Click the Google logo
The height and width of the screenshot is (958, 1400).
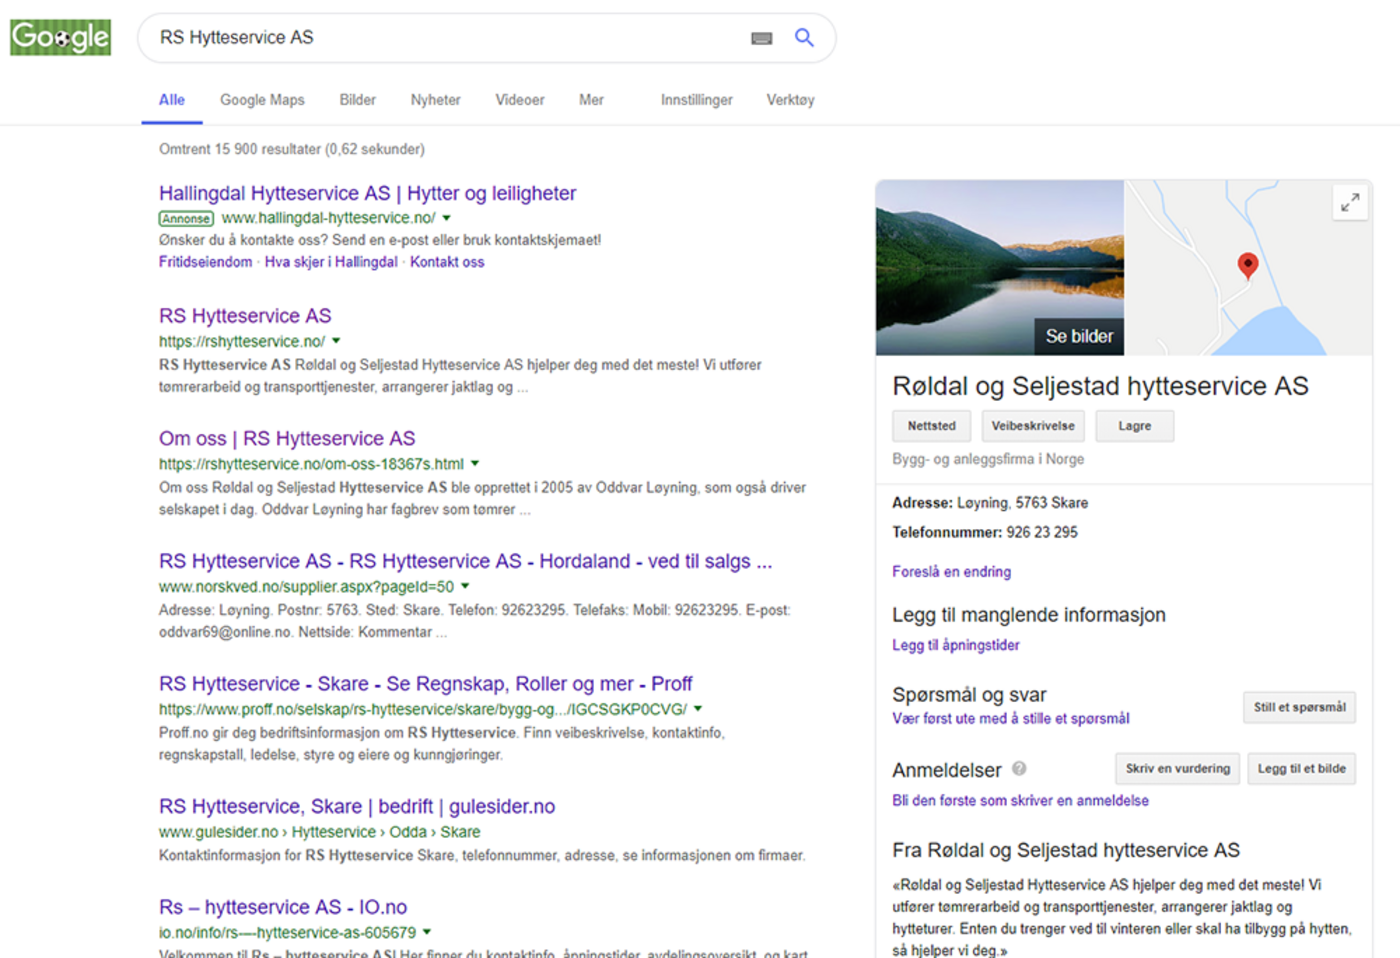(61, 38)
